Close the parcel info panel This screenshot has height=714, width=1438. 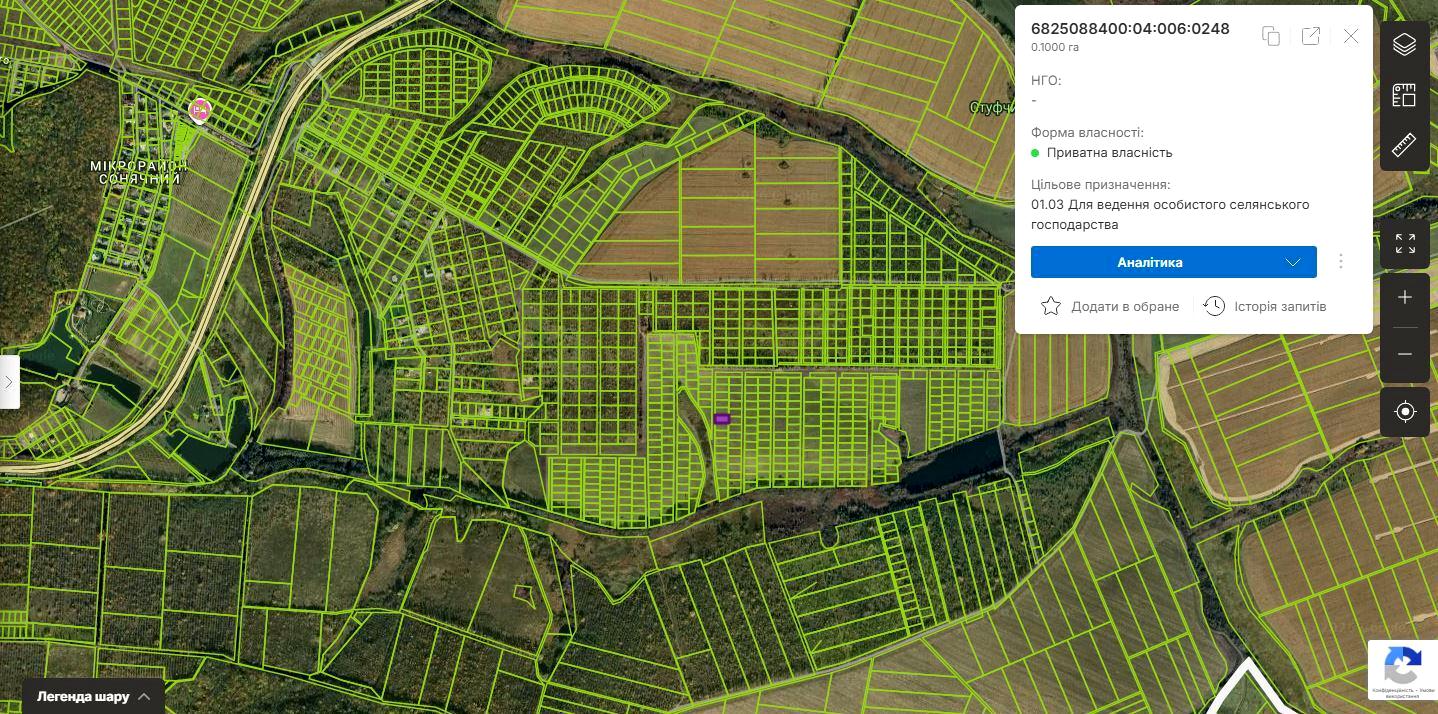tap(1351, 36)
